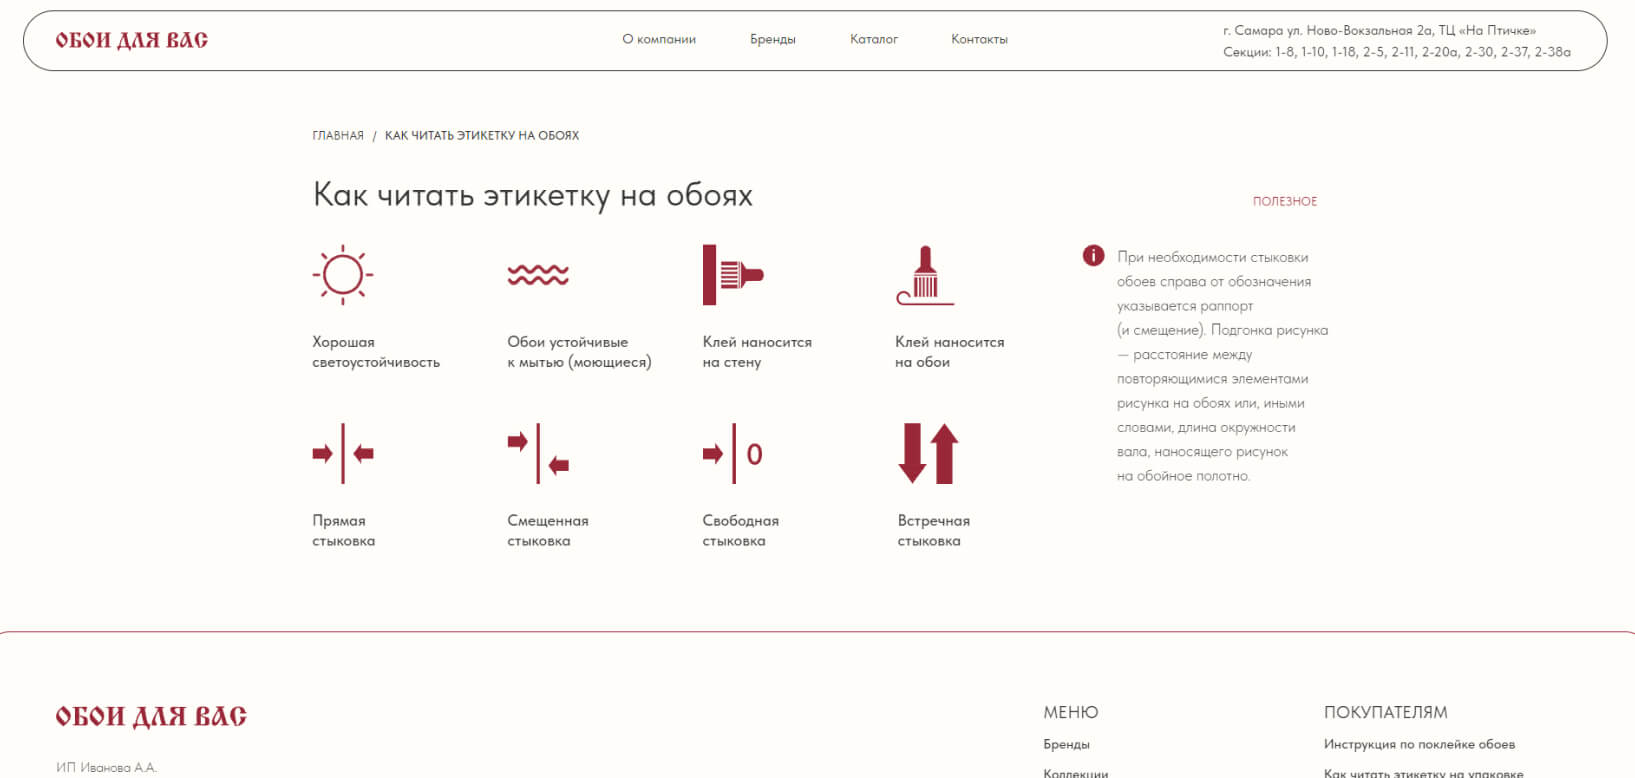Click the sun icon for good lightfastness
The width and height of the screenshot is (1635, 778).
pyautogui.click(x=342, y=274)
